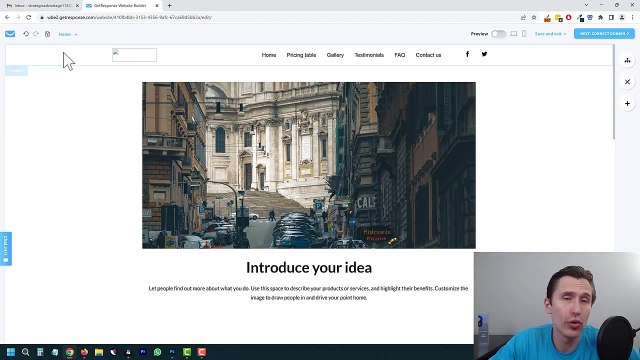Viewport: 640px width, 360px height.
Task: Open a new browser tab
Action: (169, 6)
